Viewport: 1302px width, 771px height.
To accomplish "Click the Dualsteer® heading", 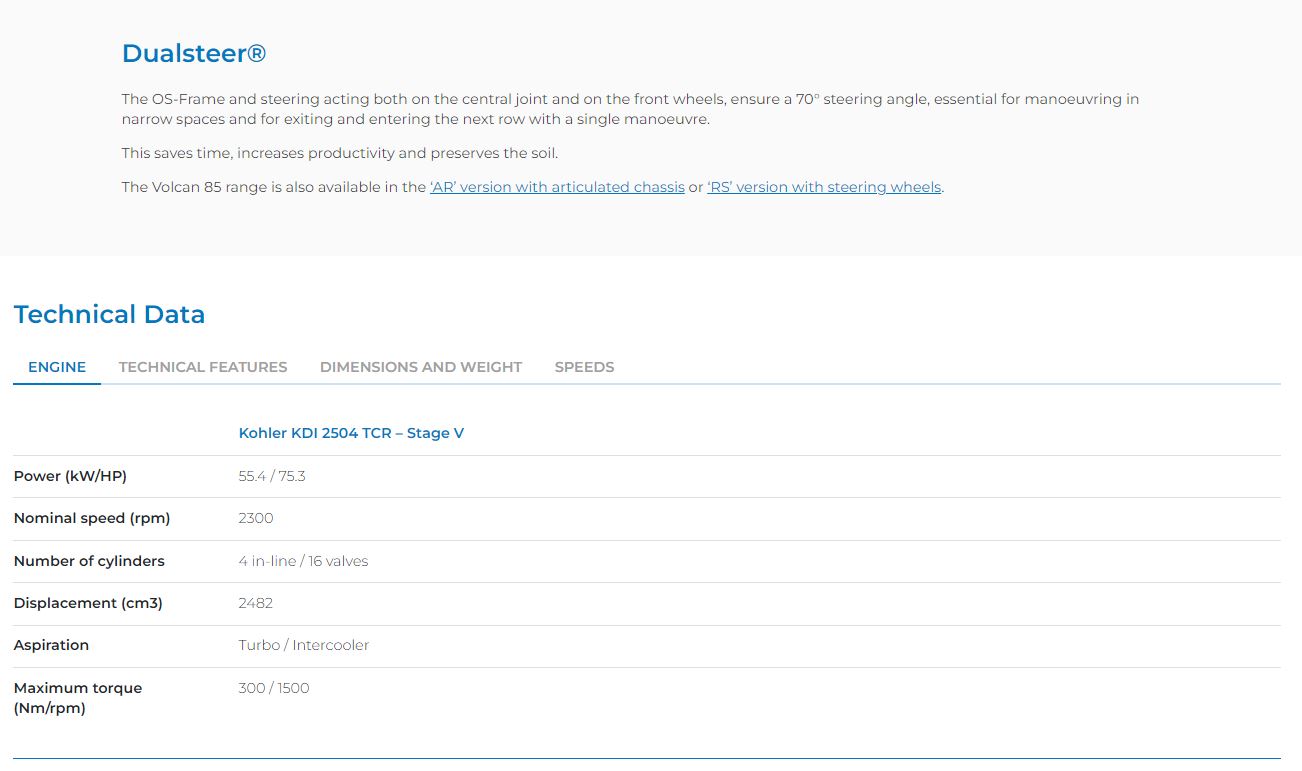I will point(194,53).
